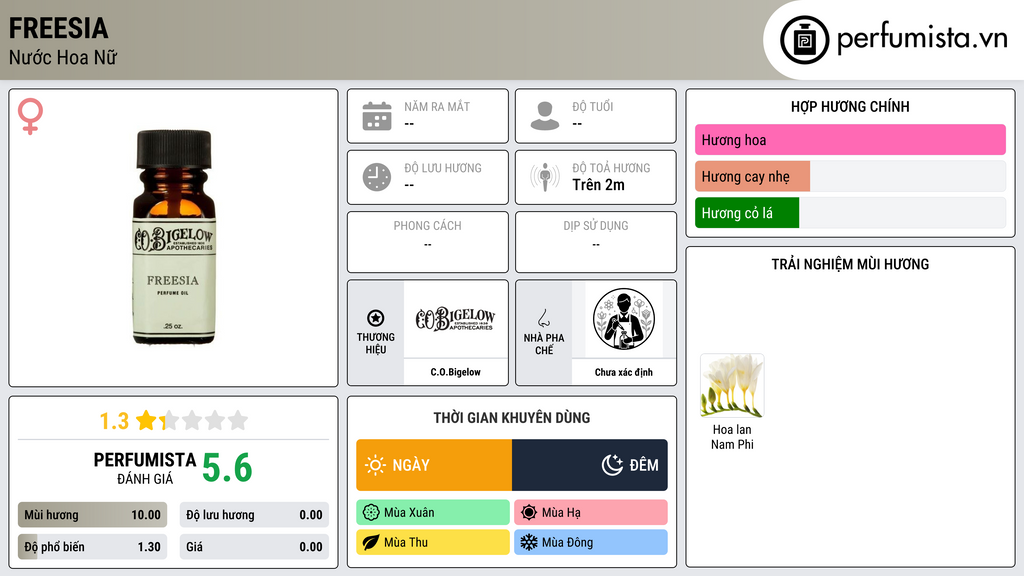Screen dimensions: 1024x576
Task: Click the 5.6 Perfumista score
Action: pos(227,468)
